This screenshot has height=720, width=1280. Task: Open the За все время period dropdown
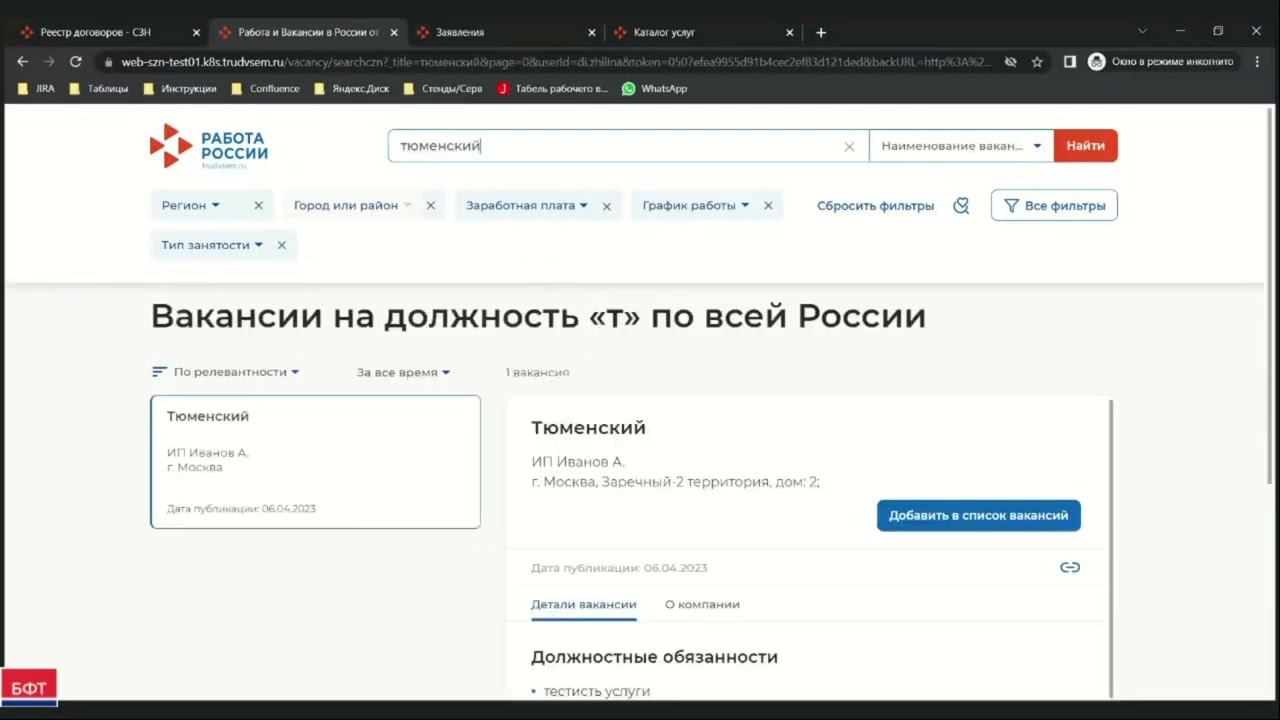click(403, 372)
